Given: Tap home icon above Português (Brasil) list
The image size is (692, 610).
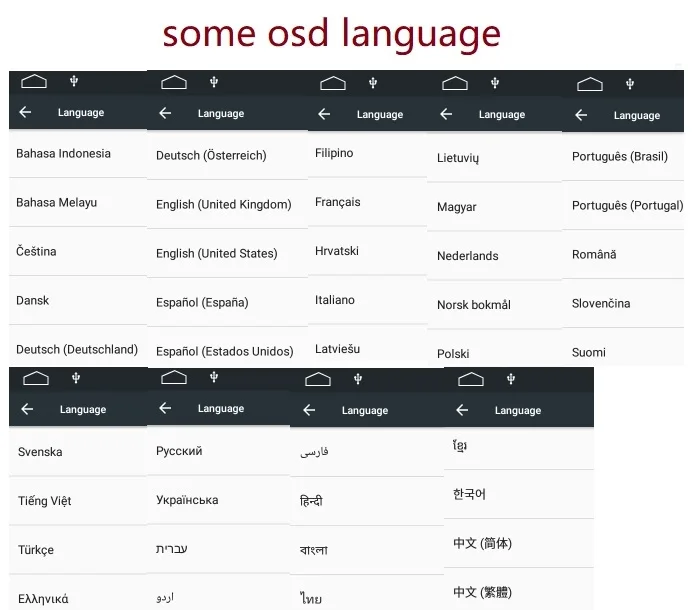Looking at the screenshot, I should pyautogui.click(x=590, y=84).
